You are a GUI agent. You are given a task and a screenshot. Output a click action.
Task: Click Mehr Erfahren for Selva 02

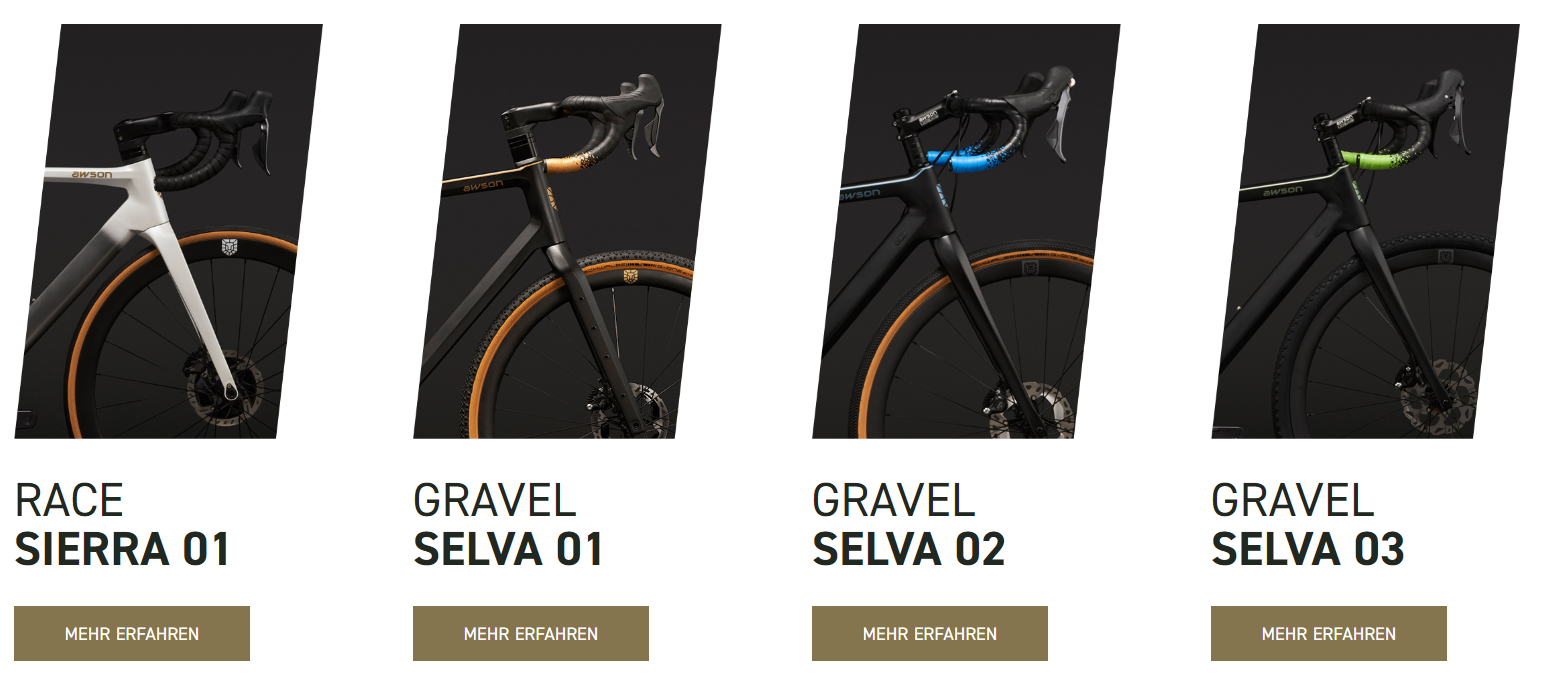[930, 634]
